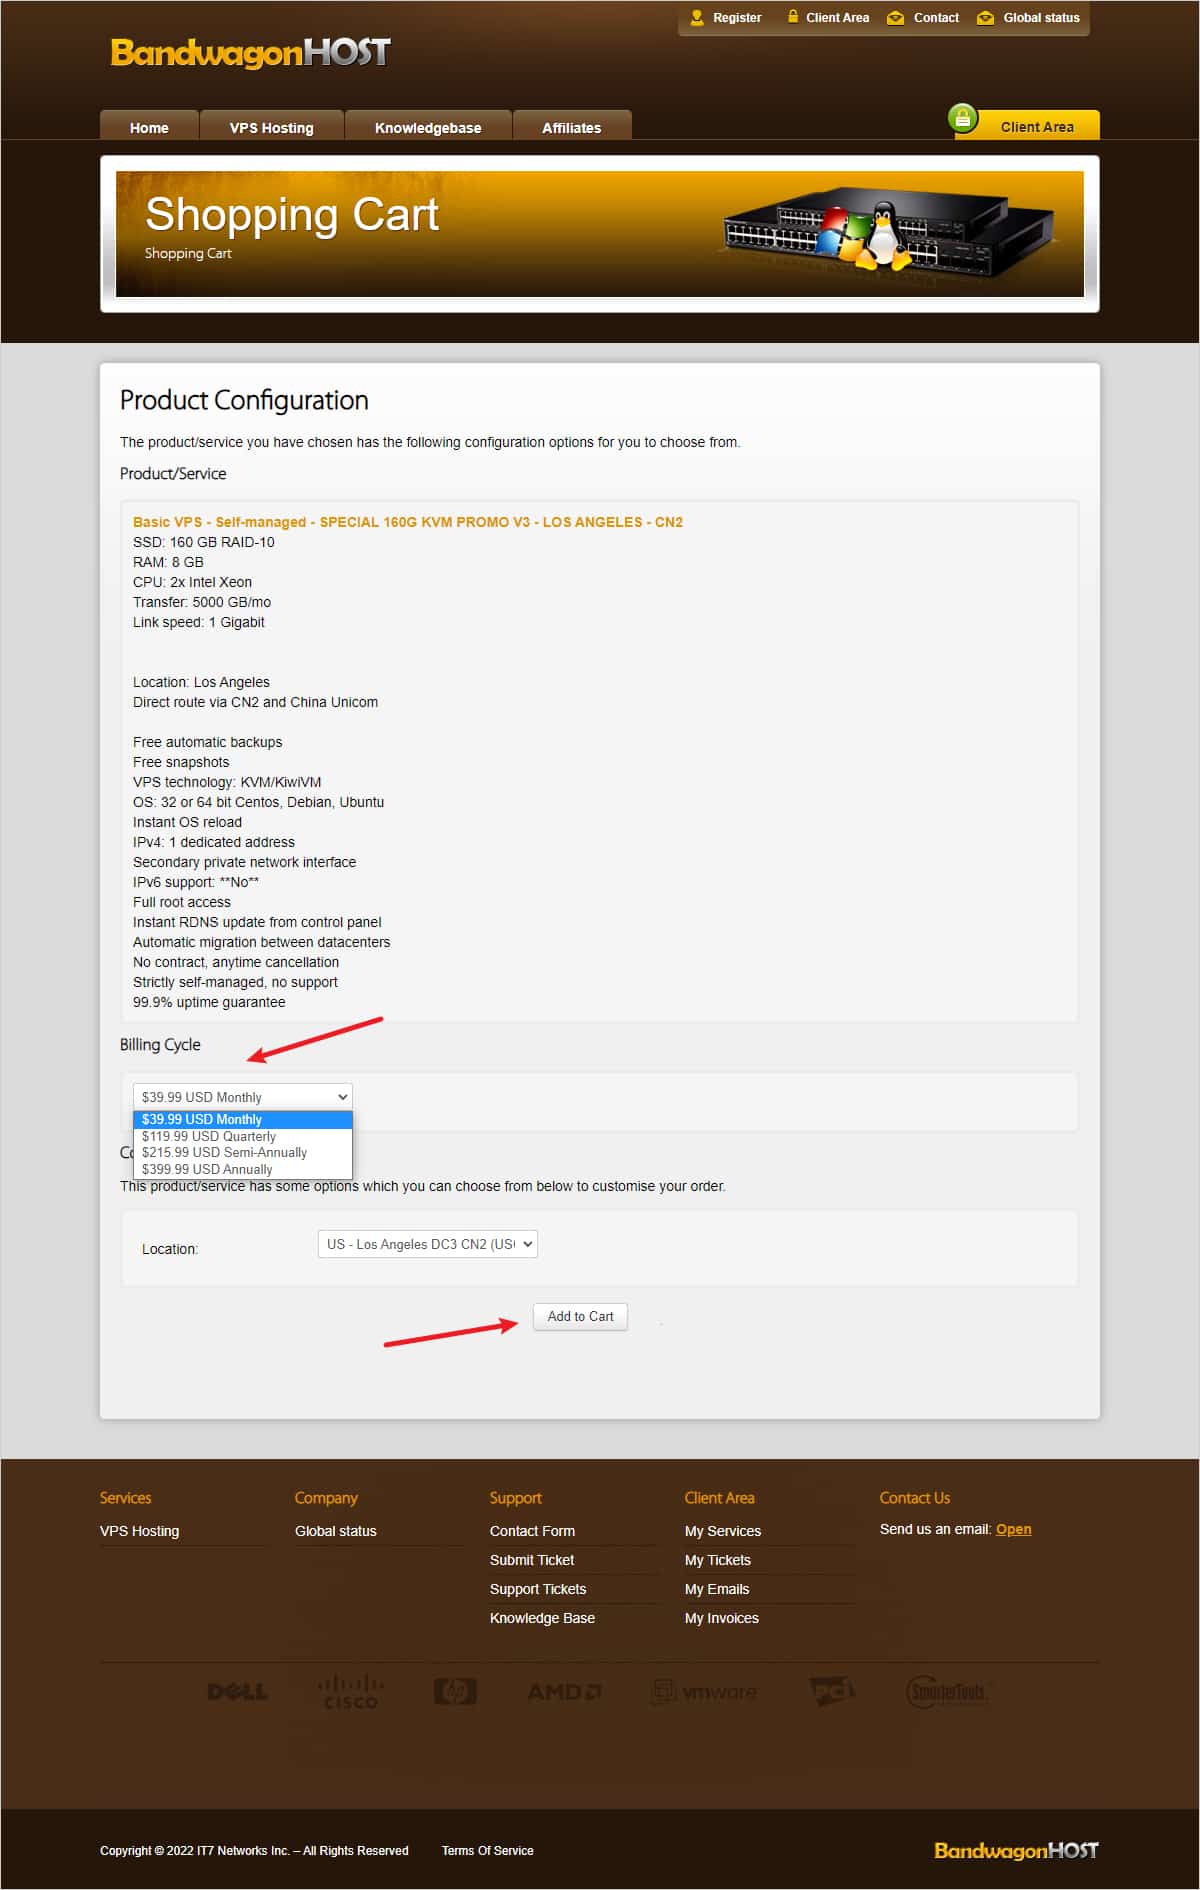Open the Billing Cycle dropdown
The width and height of the screenshot is (1200, 1890).
(x=243, y=1097)
